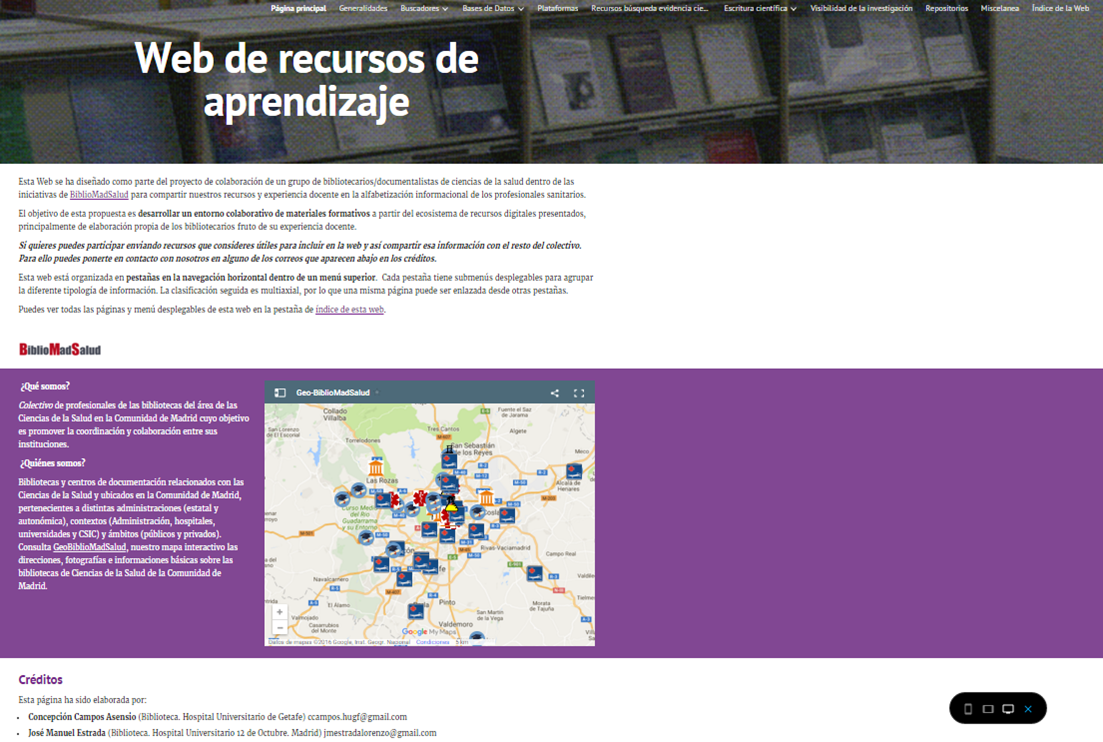Click the BiblioMadSalud logo image
This screenshot has height=742, width=1103.
click(60, 349)
